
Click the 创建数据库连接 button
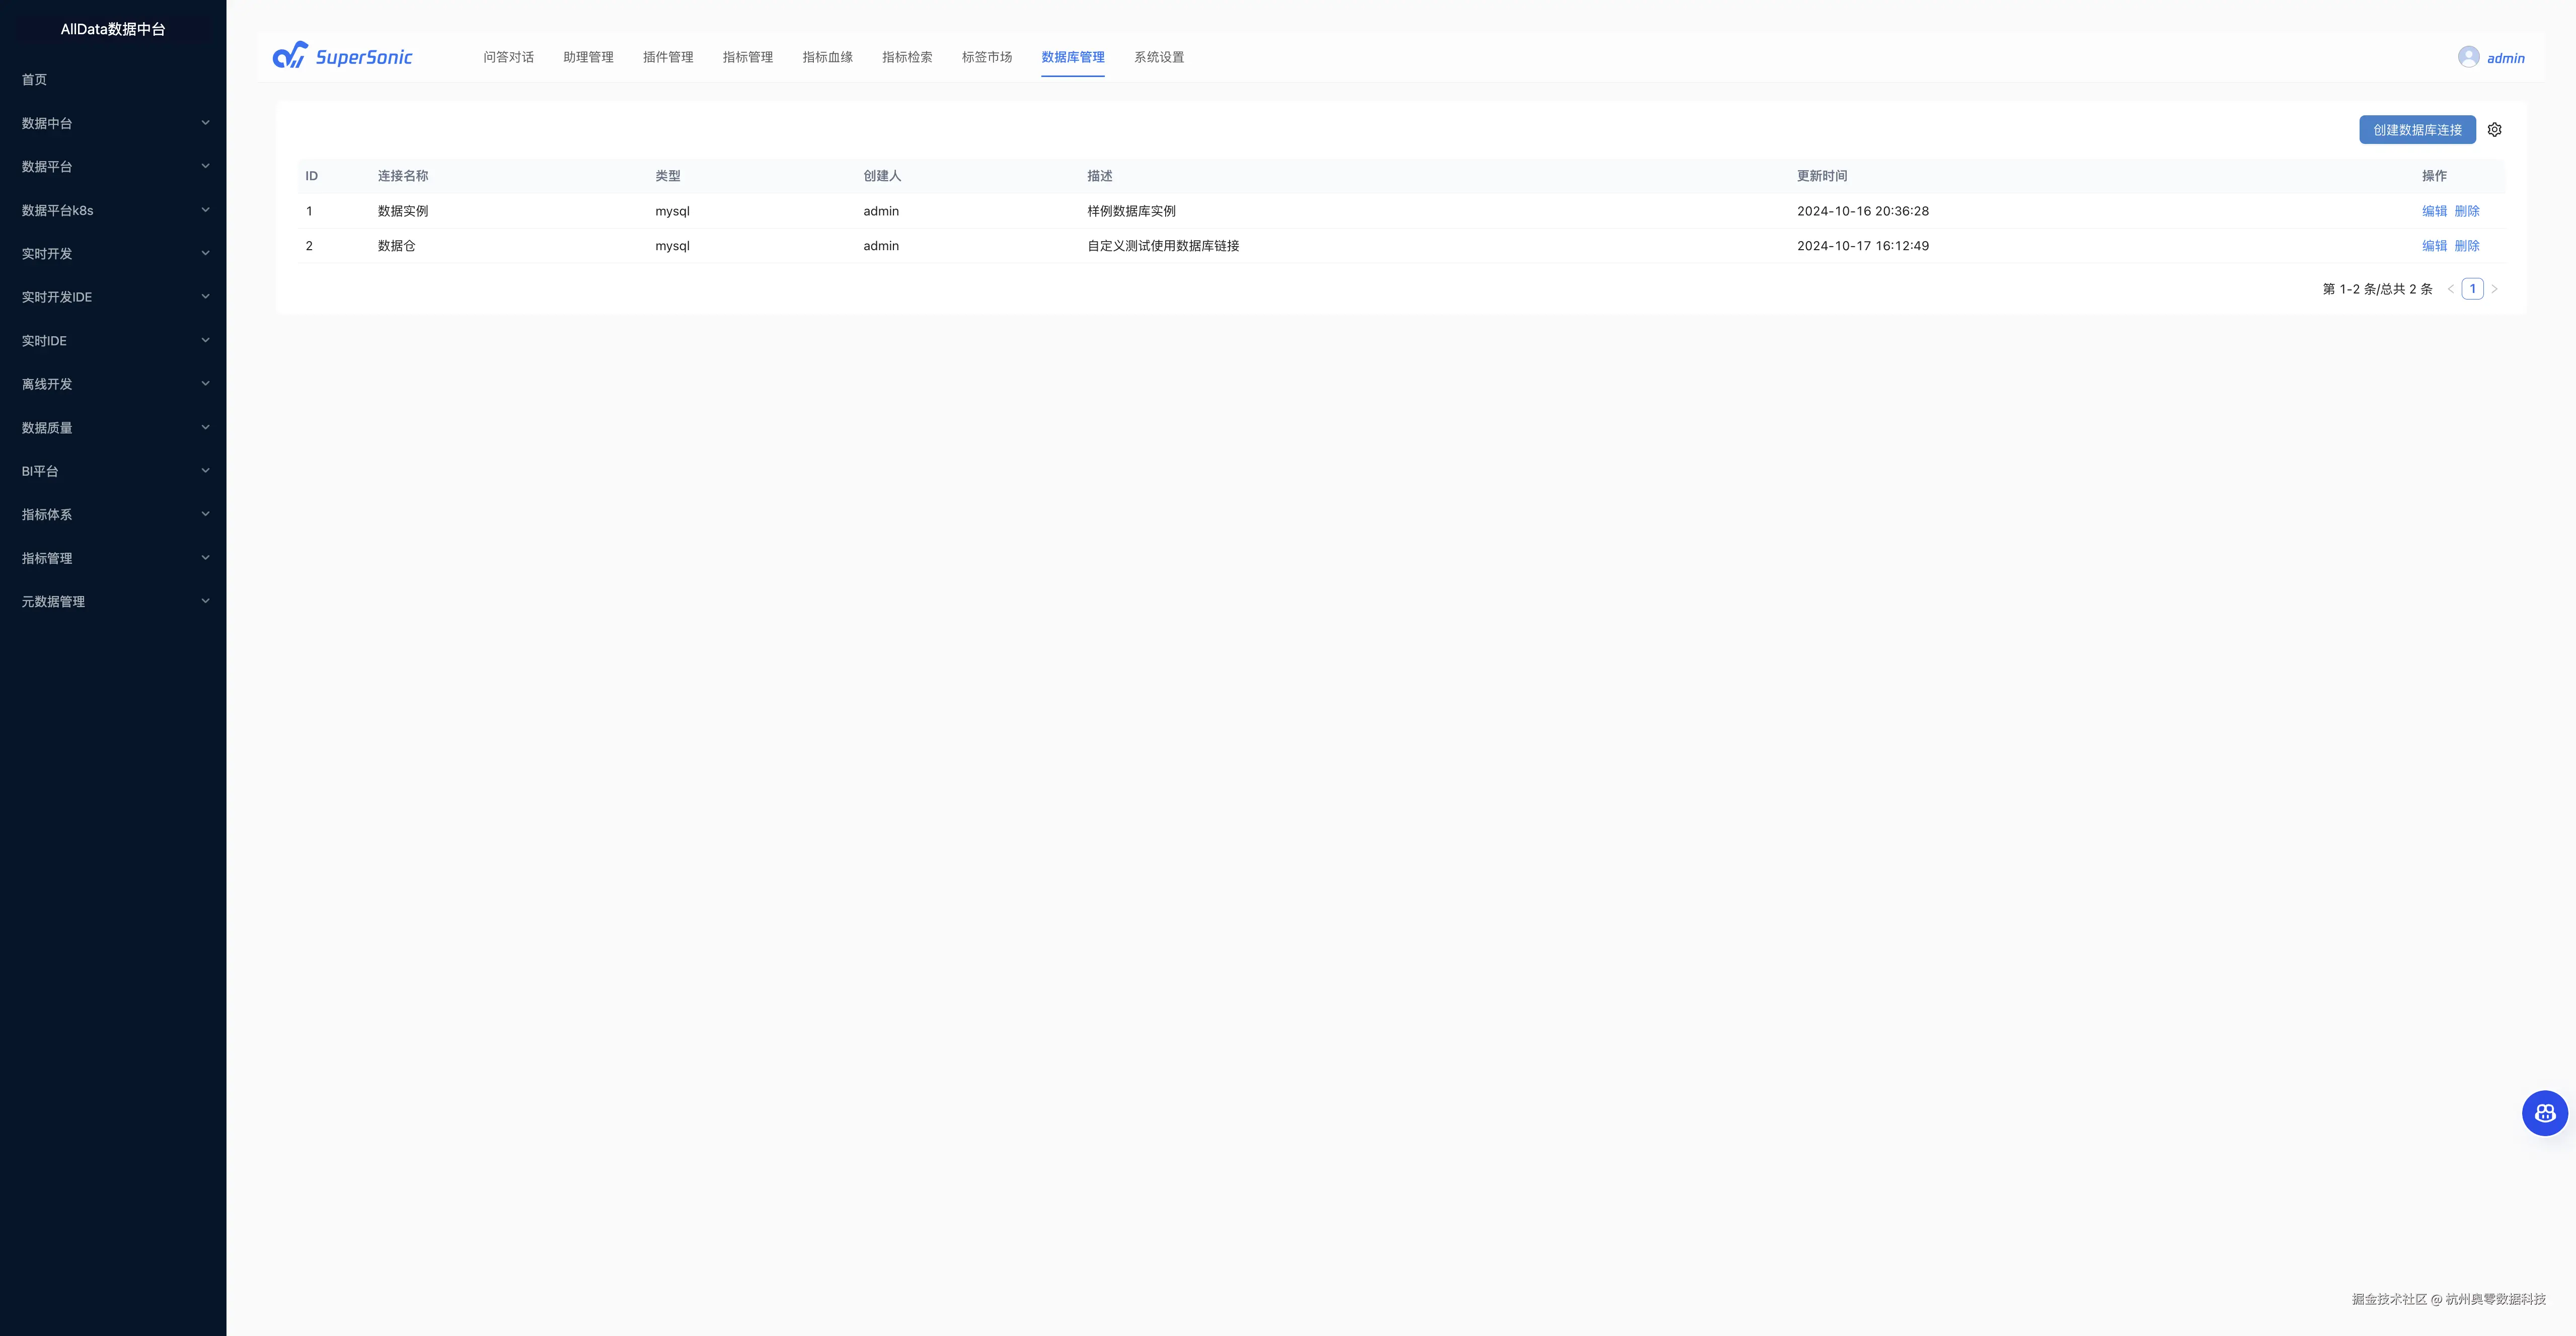click(x=2416, y=130)
